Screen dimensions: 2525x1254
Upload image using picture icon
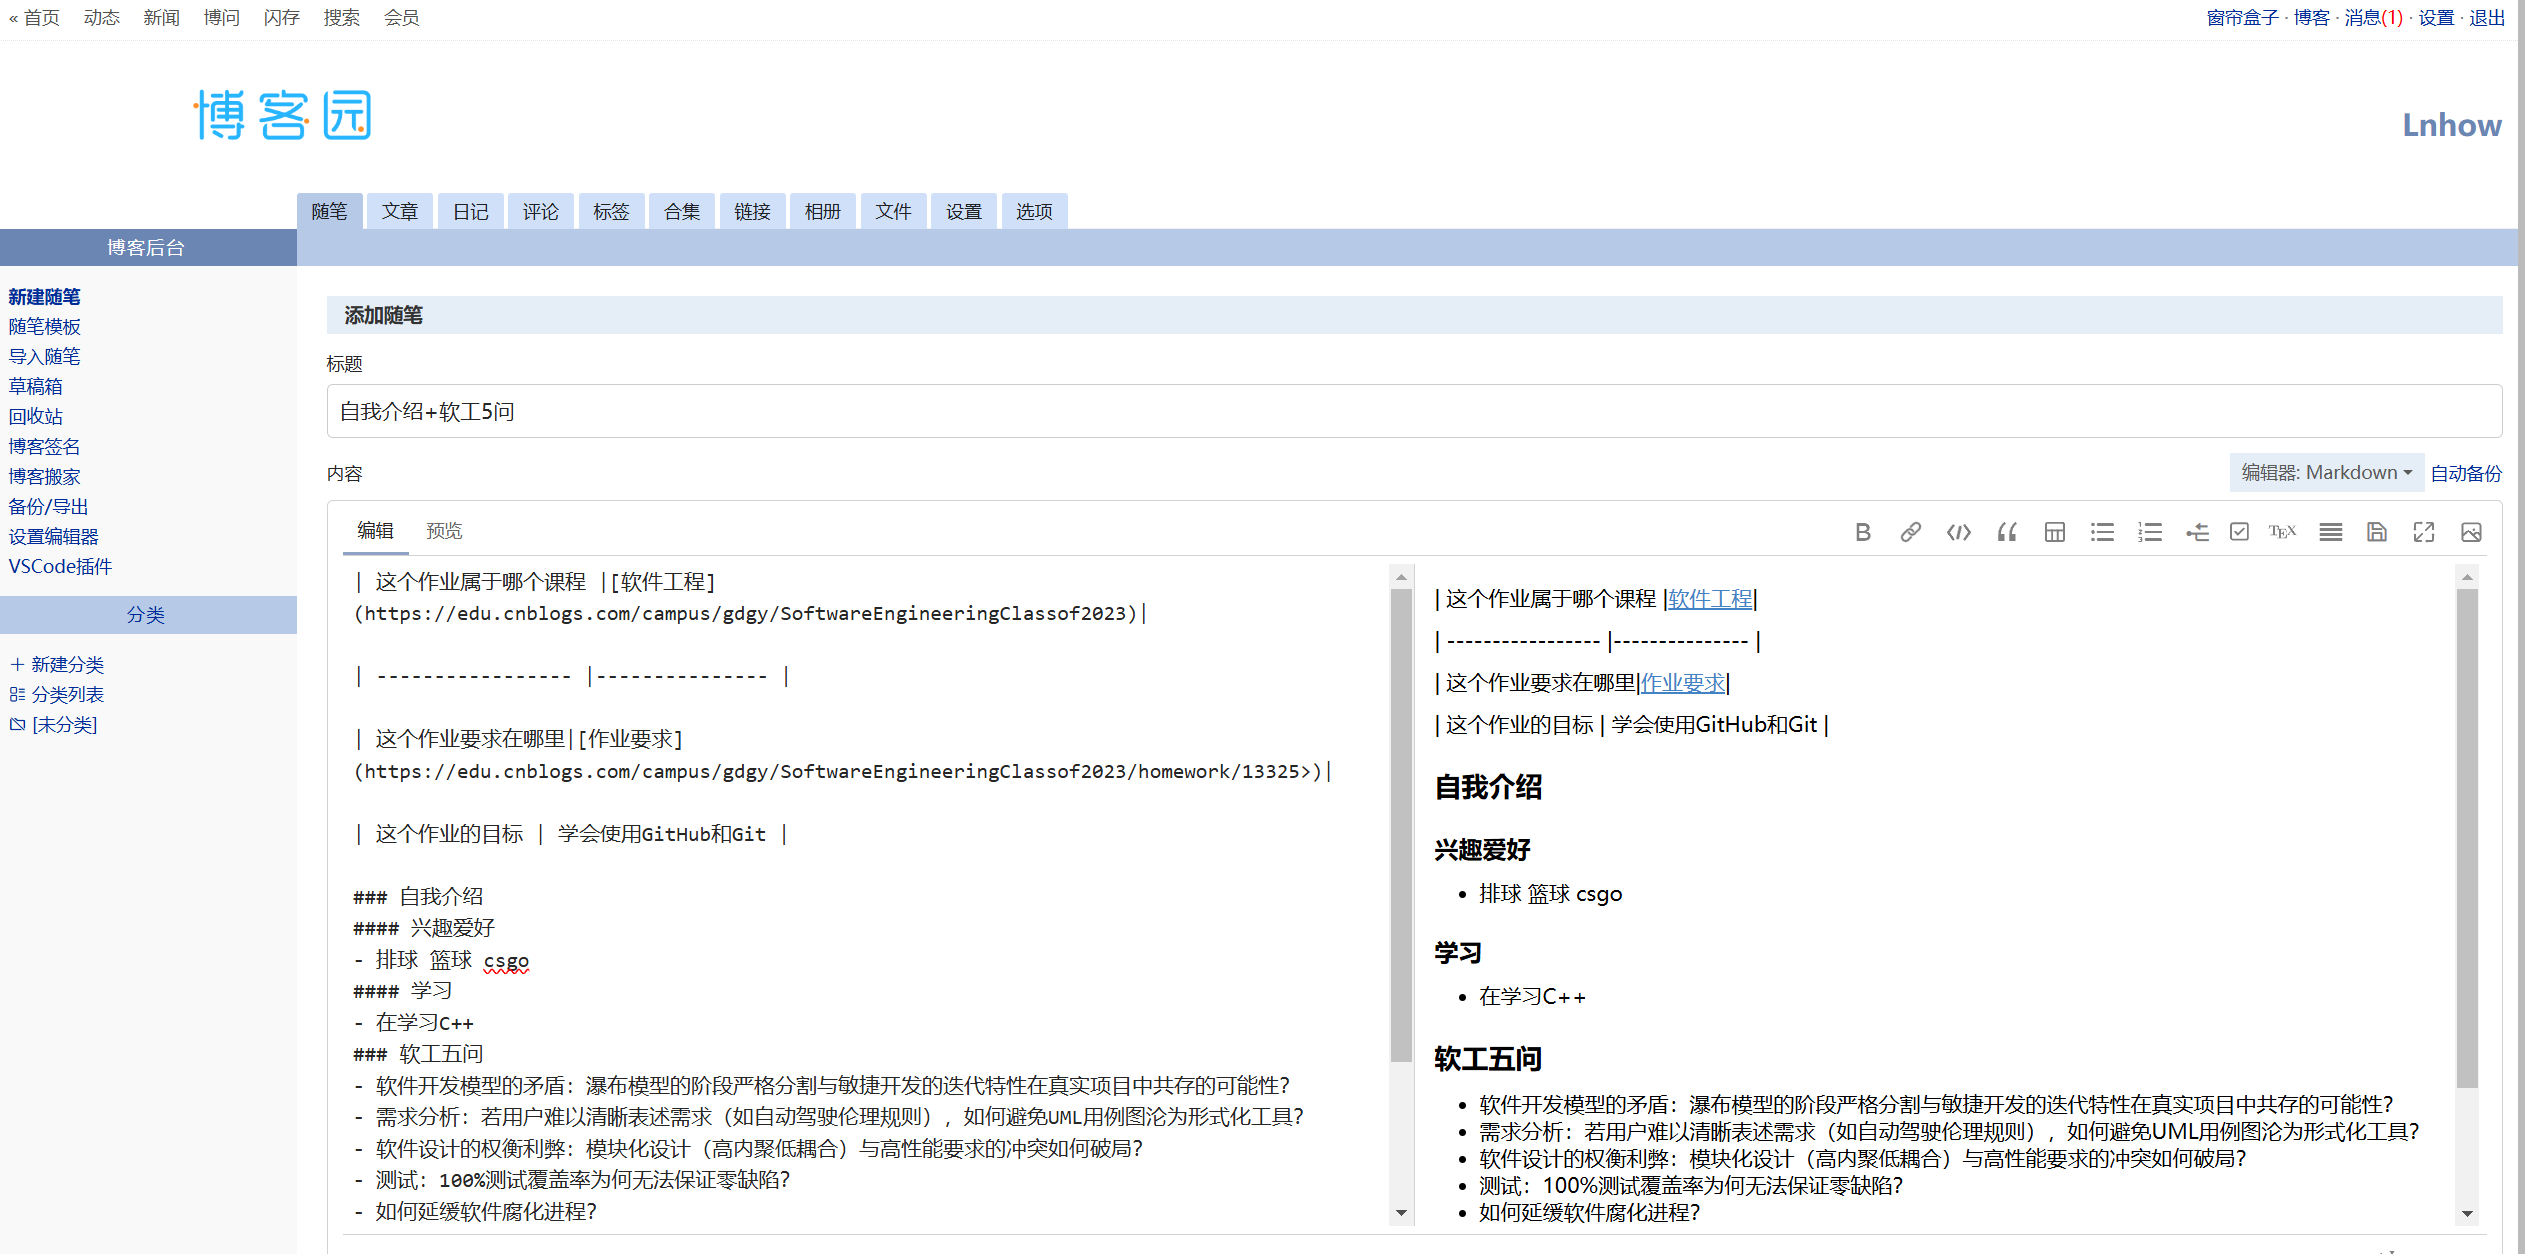(2471, 532)
